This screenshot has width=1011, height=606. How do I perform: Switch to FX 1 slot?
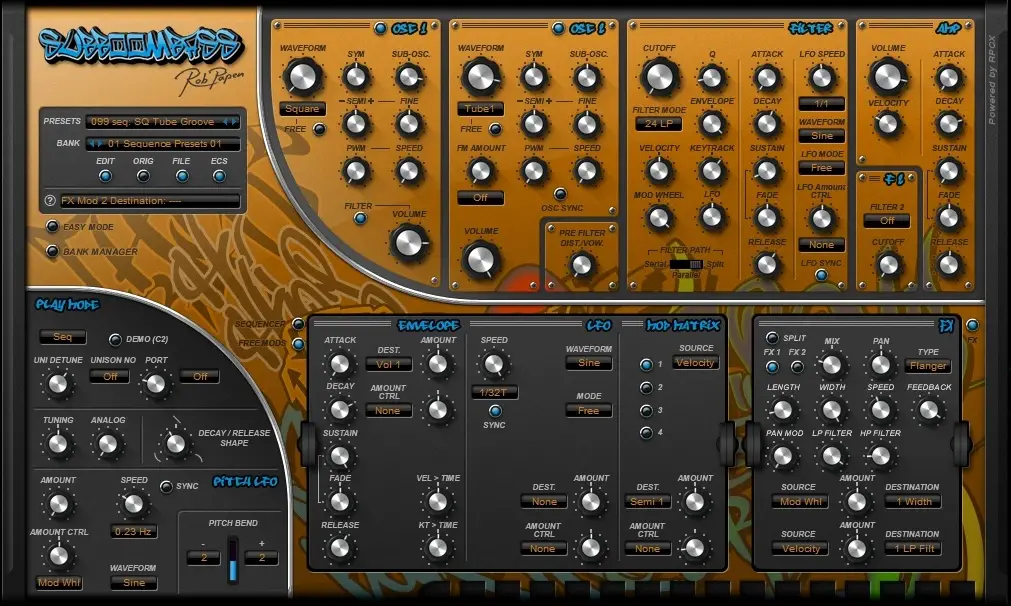click(x=772, y=367)
